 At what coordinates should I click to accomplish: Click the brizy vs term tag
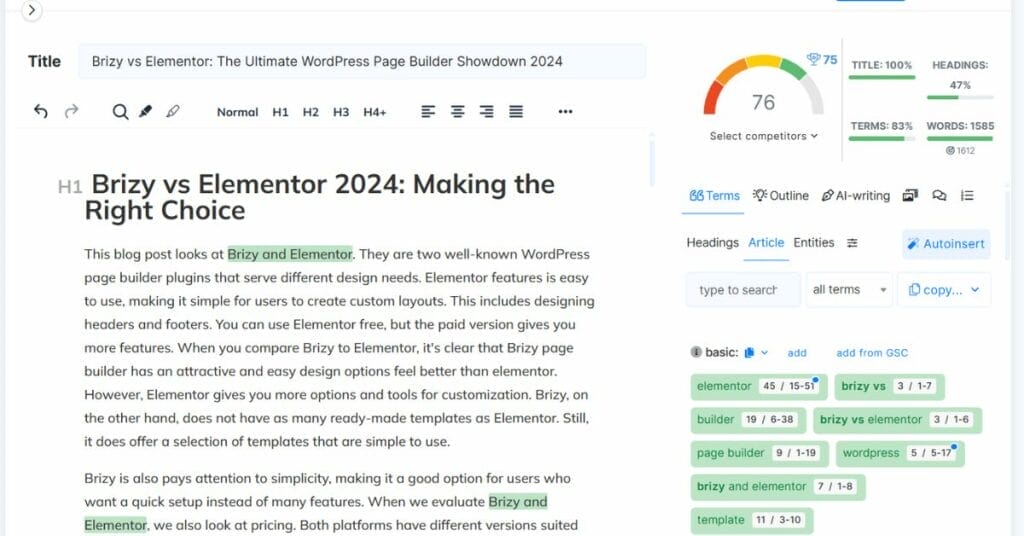pyautogui.click(x=889, y=386)
